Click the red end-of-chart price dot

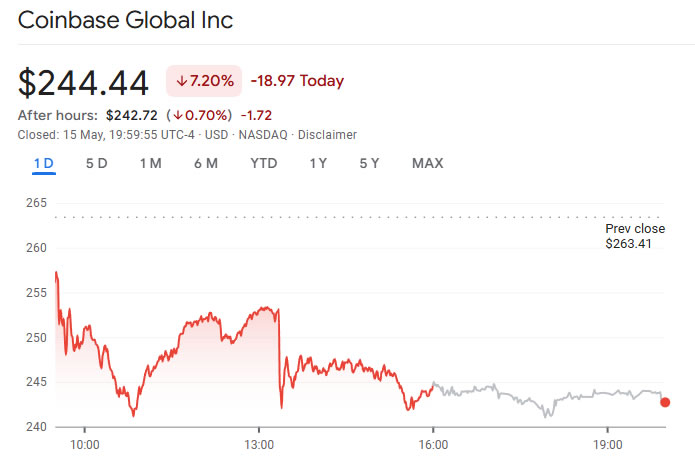tap(666, 402)
